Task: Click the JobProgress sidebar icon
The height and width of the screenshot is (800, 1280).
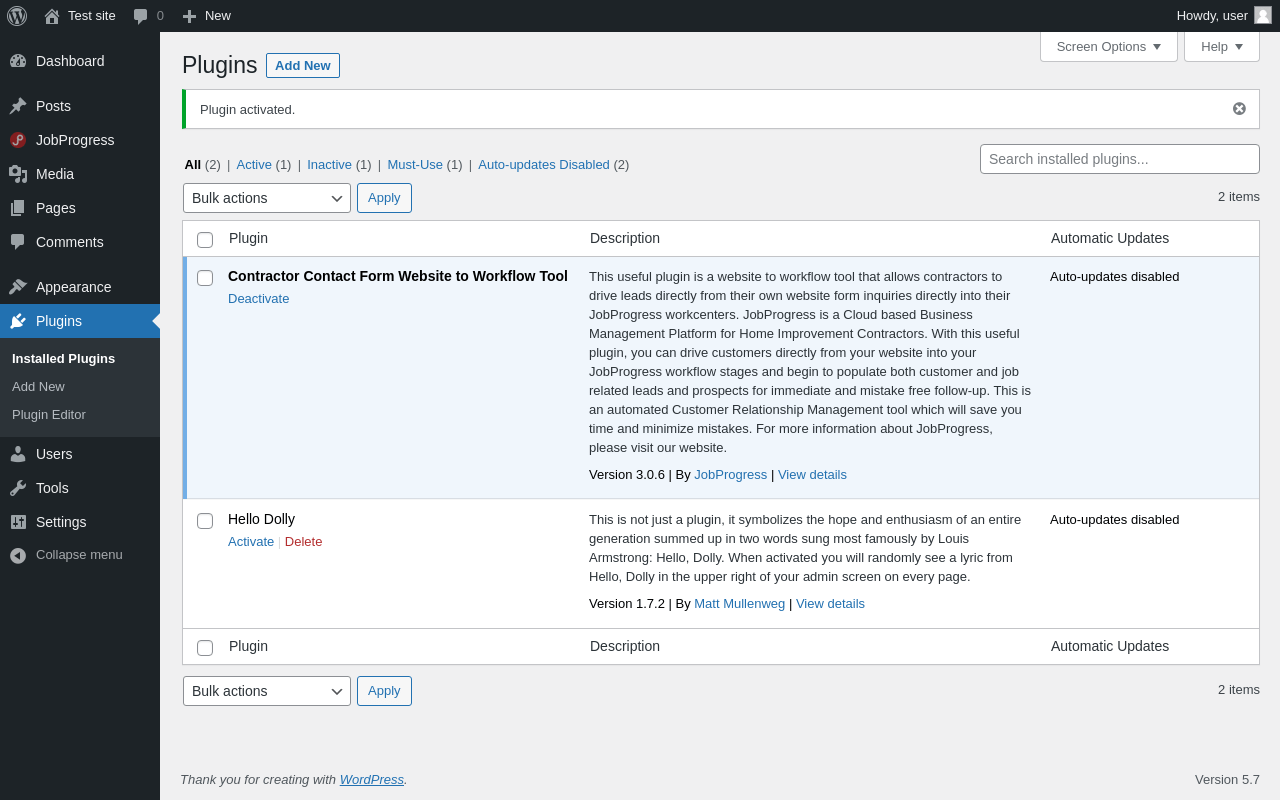Action: click(x=18, y=140)
